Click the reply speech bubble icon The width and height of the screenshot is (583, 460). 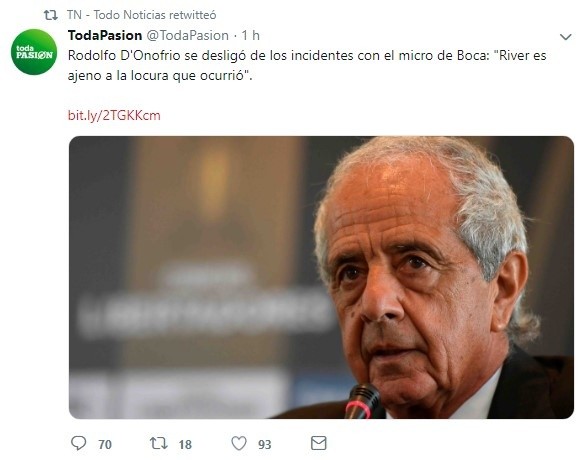coord(78,443)
